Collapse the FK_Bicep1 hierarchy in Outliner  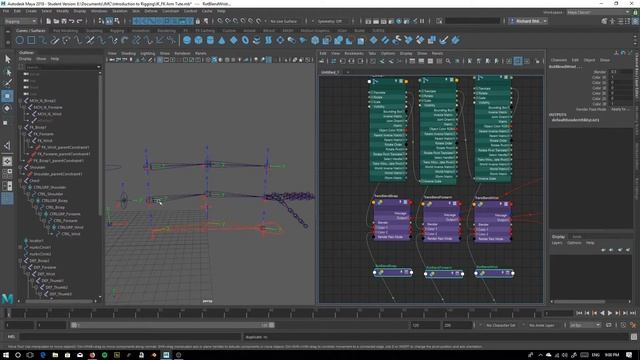(x=20, y=127)
